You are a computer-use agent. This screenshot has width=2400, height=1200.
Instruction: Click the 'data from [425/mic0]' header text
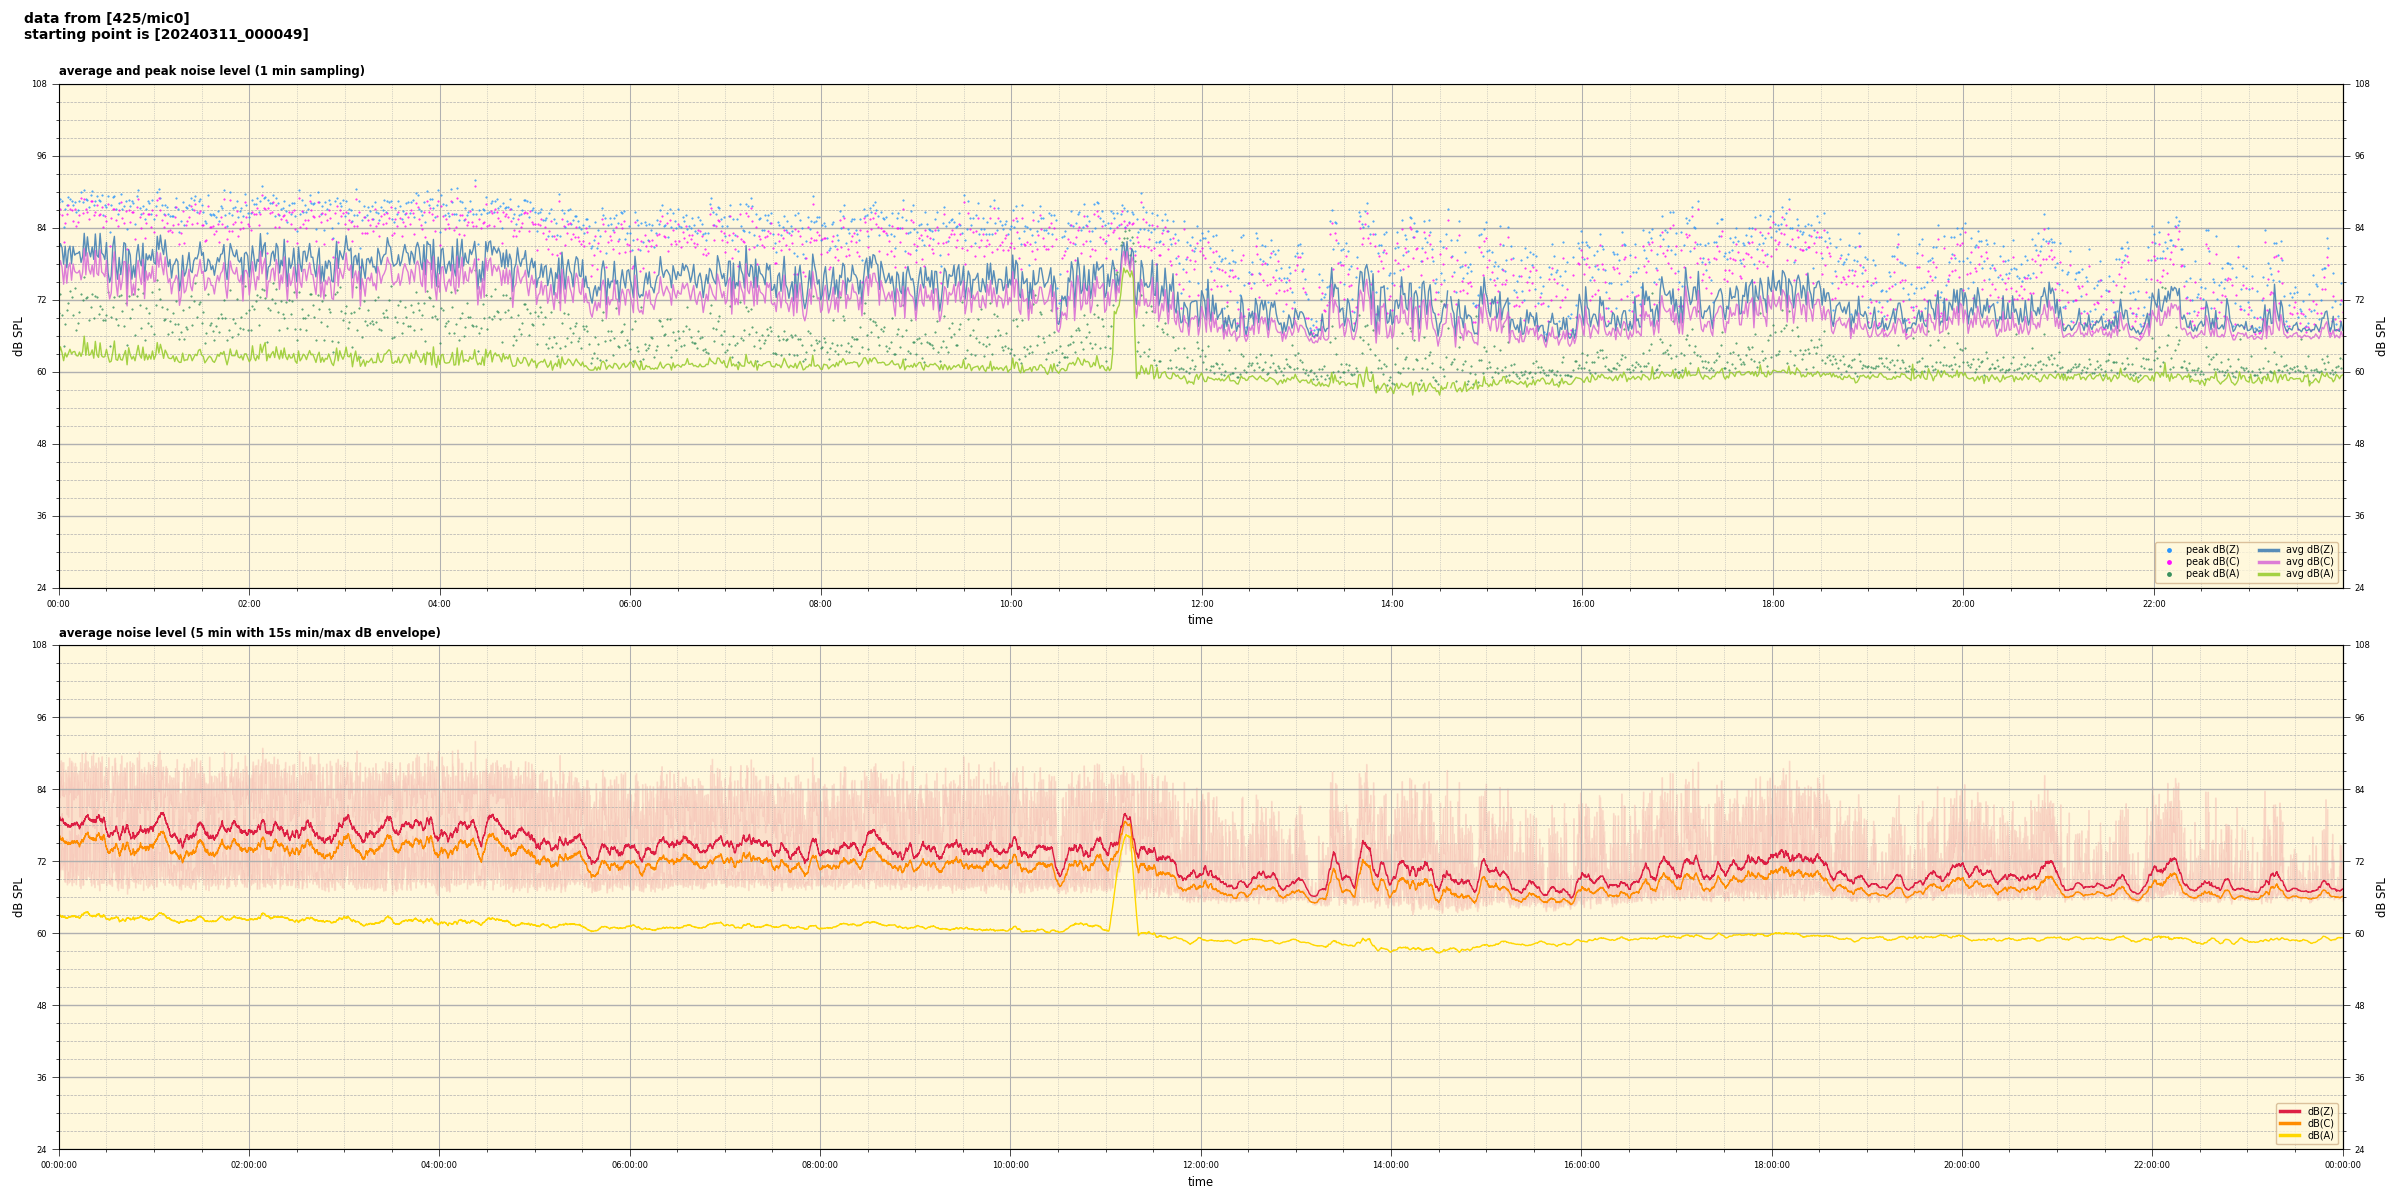pyautogui.click(x=106, y=18)
